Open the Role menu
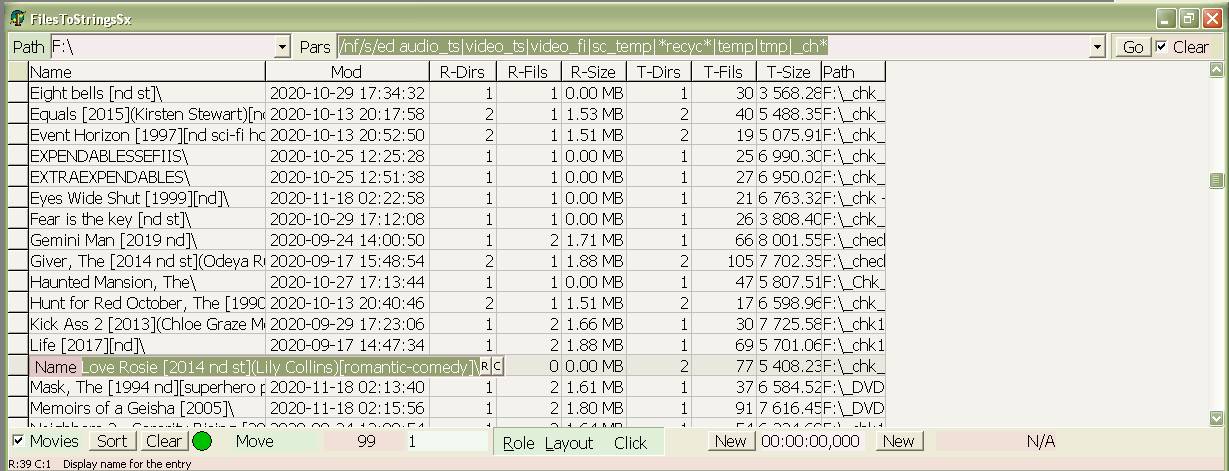 click(x=518, y=443)
